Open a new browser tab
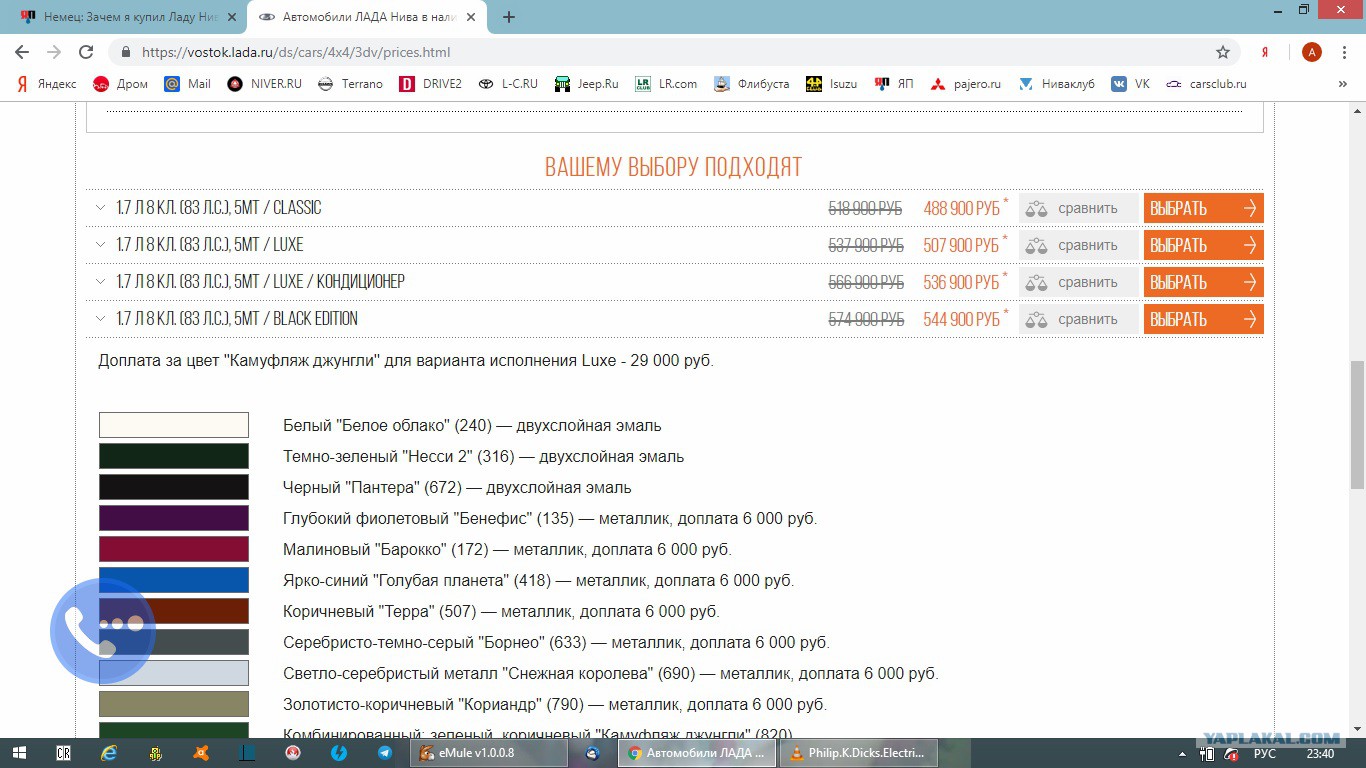The height and width of the screenshot is (768, 1366). pos(509,17)
